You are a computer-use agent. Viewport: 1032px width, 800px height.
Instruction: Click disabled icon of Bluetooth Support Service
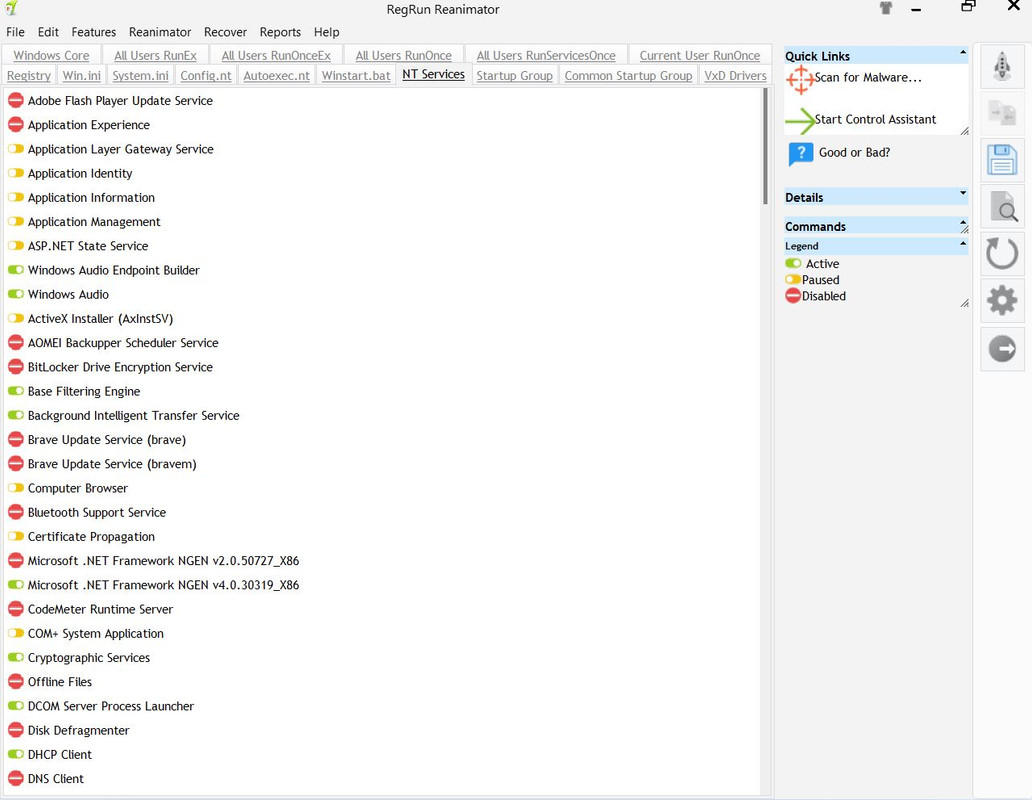[x=16, y=512]
